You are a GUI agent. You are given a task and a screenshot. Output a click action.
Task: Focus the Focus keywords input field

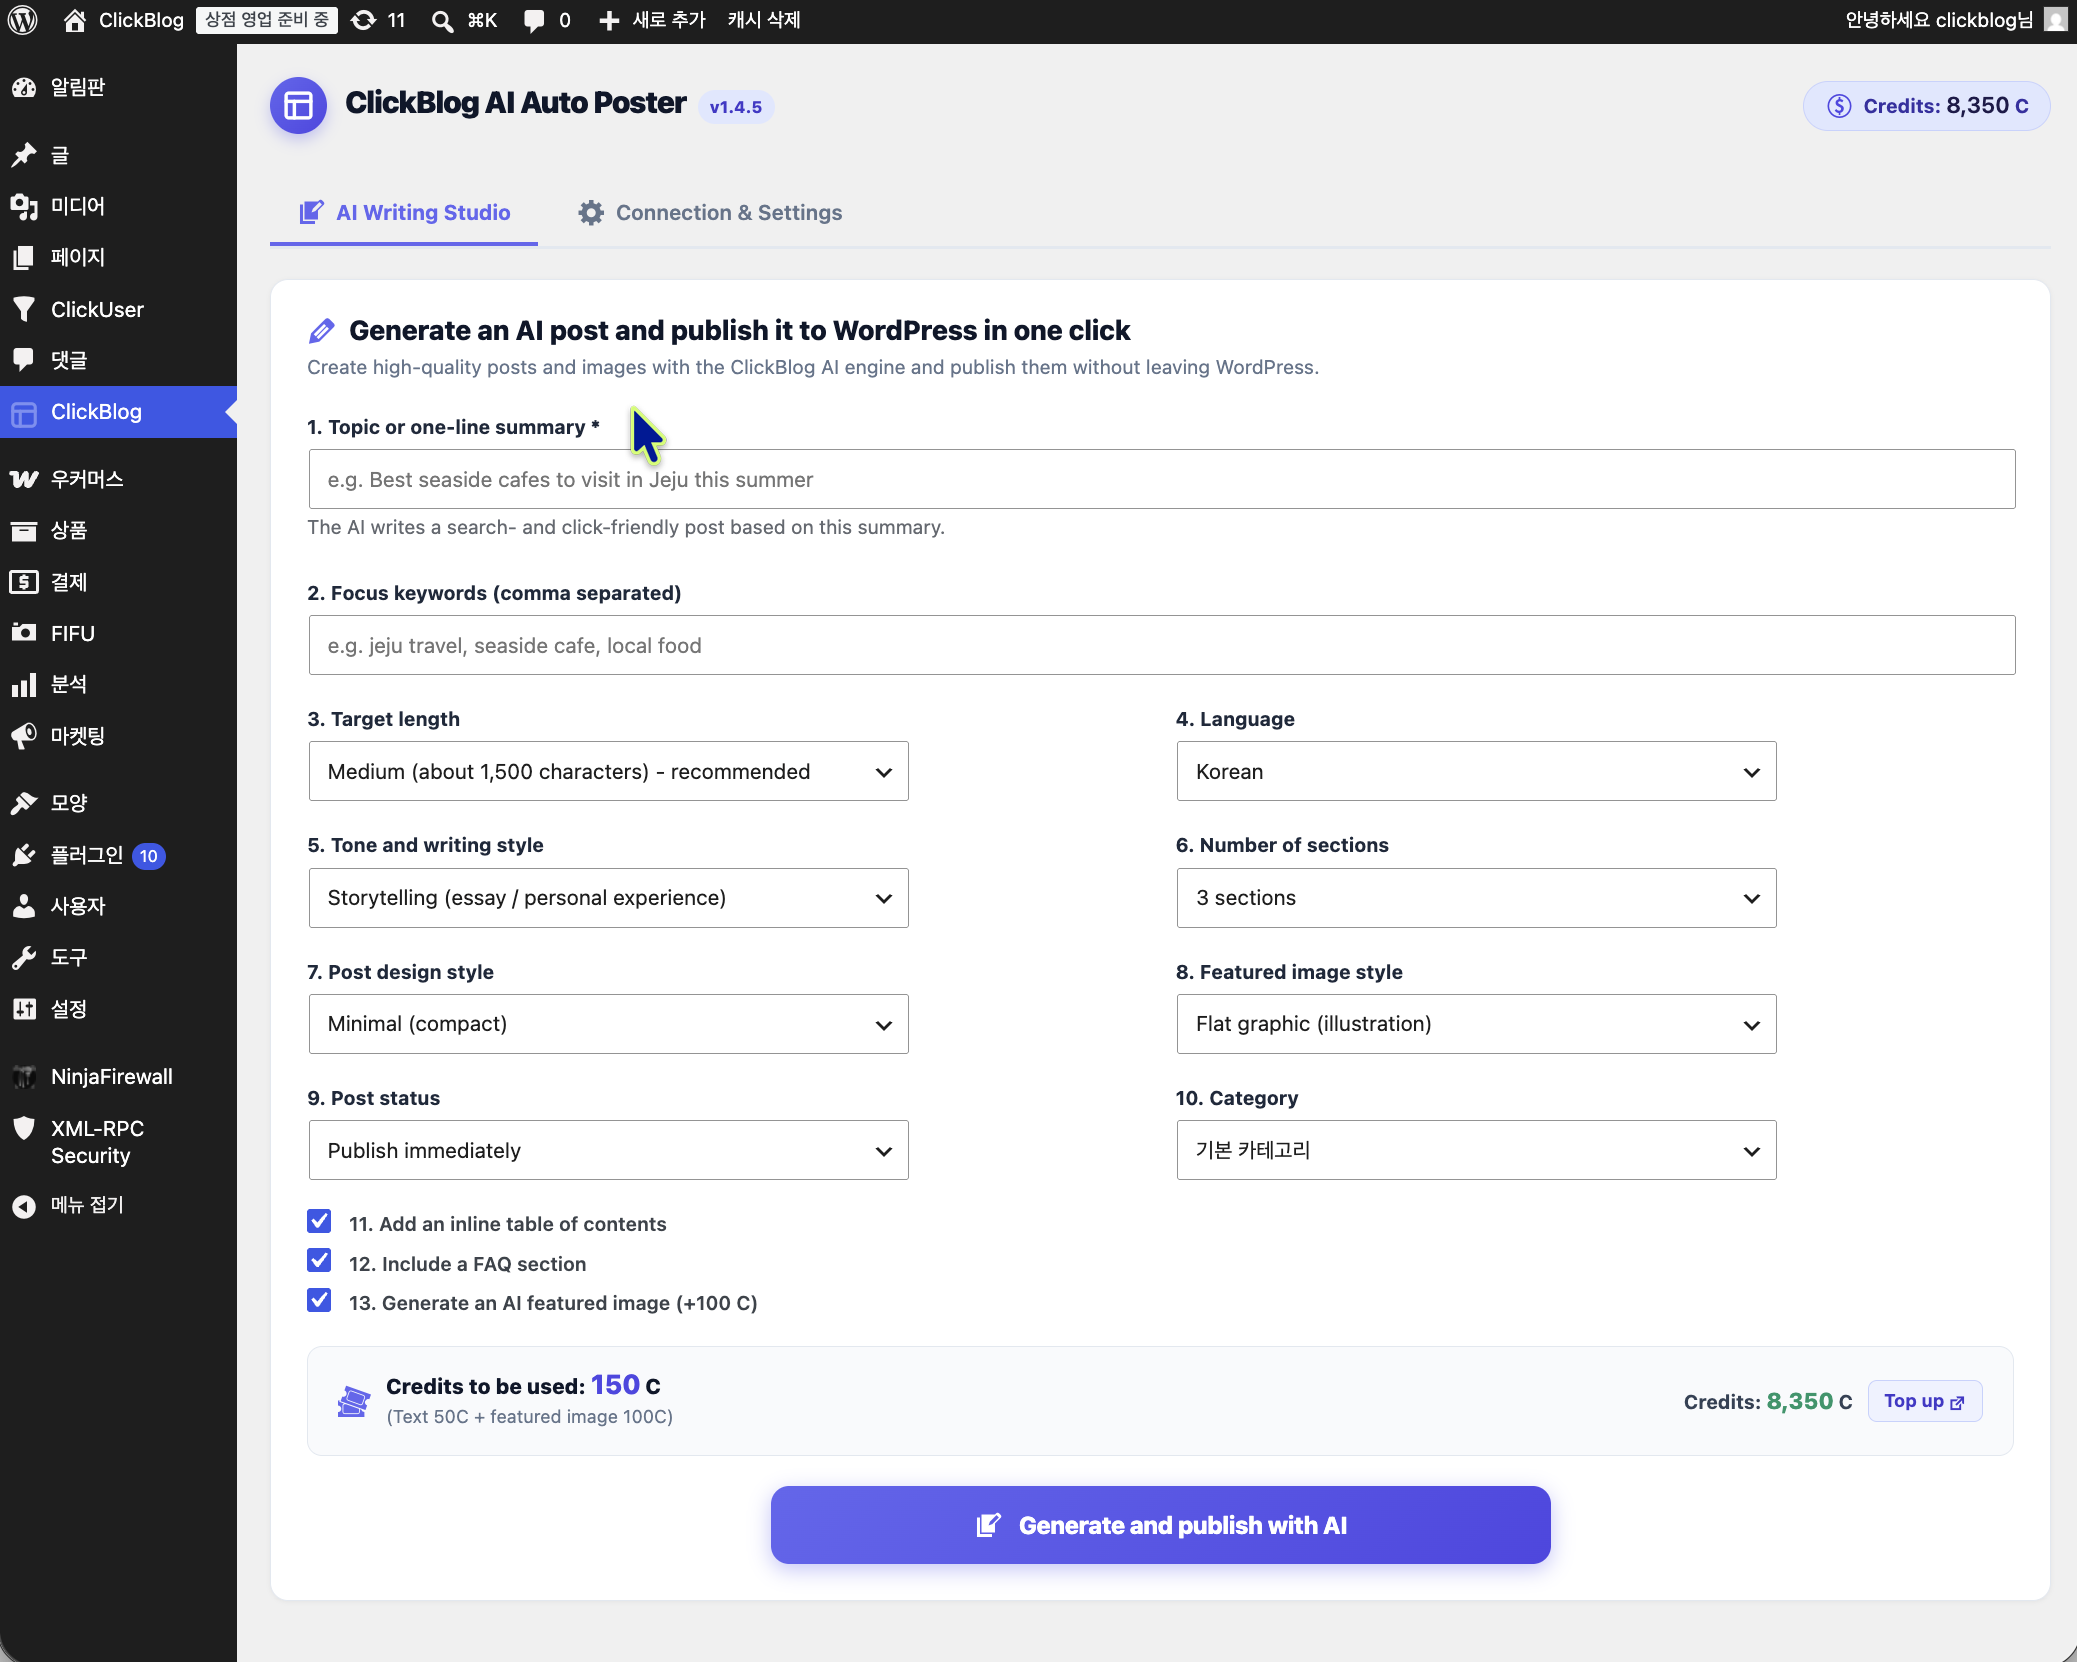tap(1161, 645)
